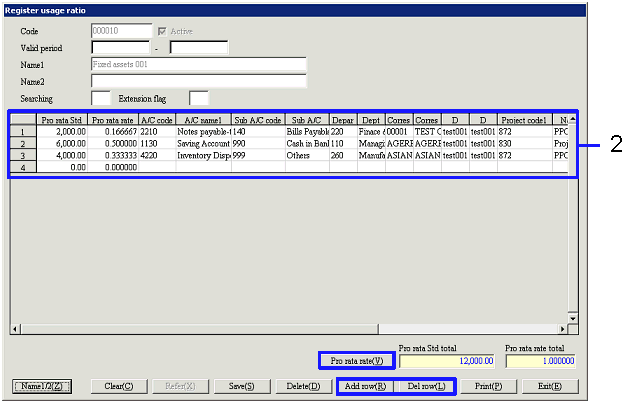
Task: Select the 6,000.00 Pro rata Std cell
Action: [62, 143]
